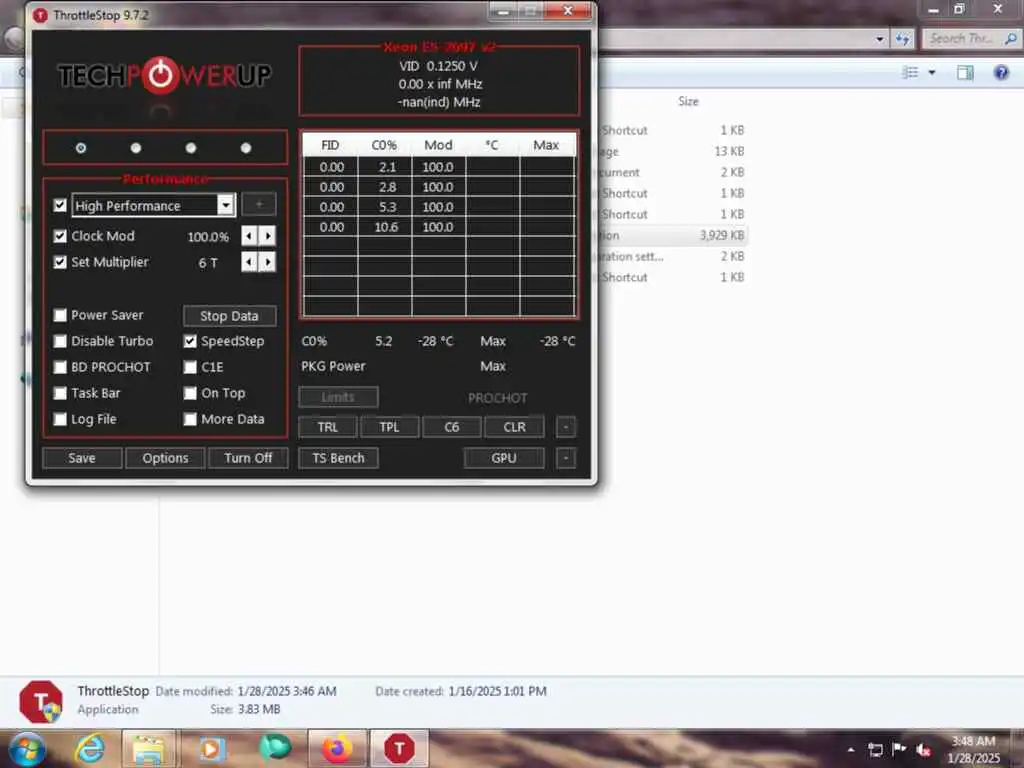
Task: Open the green chat app taskbar icon
Action: [x=275, y=748]
